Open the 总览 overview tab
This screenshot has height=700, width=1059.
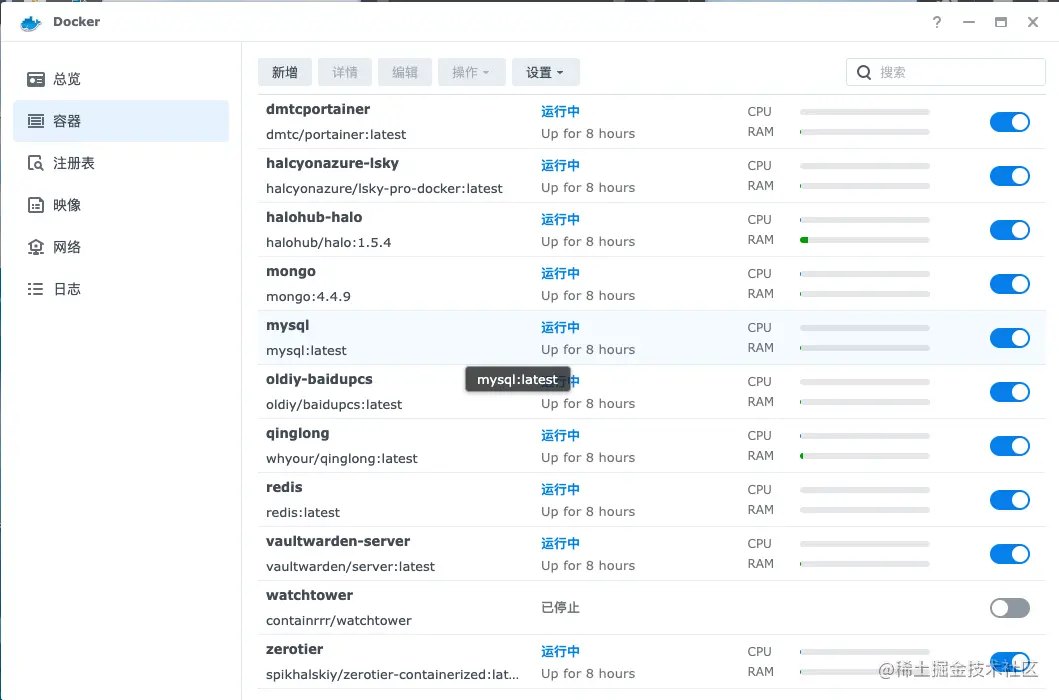point(121,79)
